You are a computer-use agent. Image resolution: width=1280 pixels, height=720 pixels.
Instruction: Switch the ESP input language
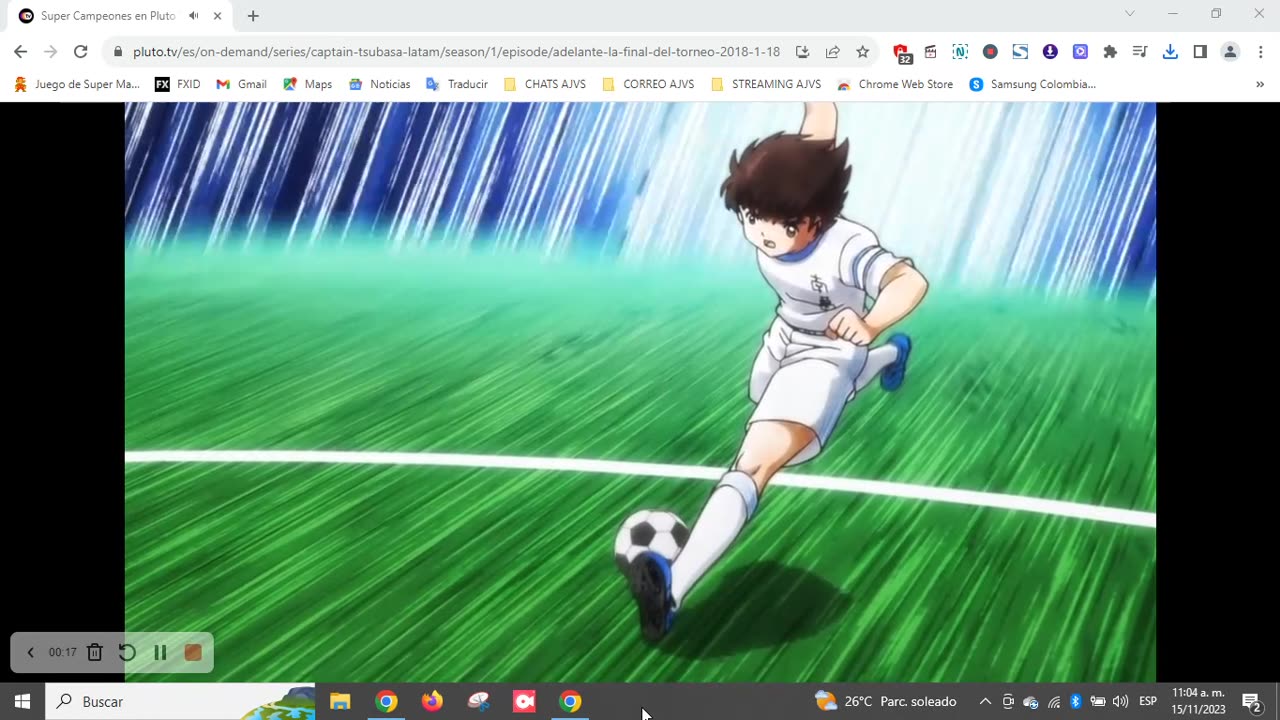(x=1148, y=701)
